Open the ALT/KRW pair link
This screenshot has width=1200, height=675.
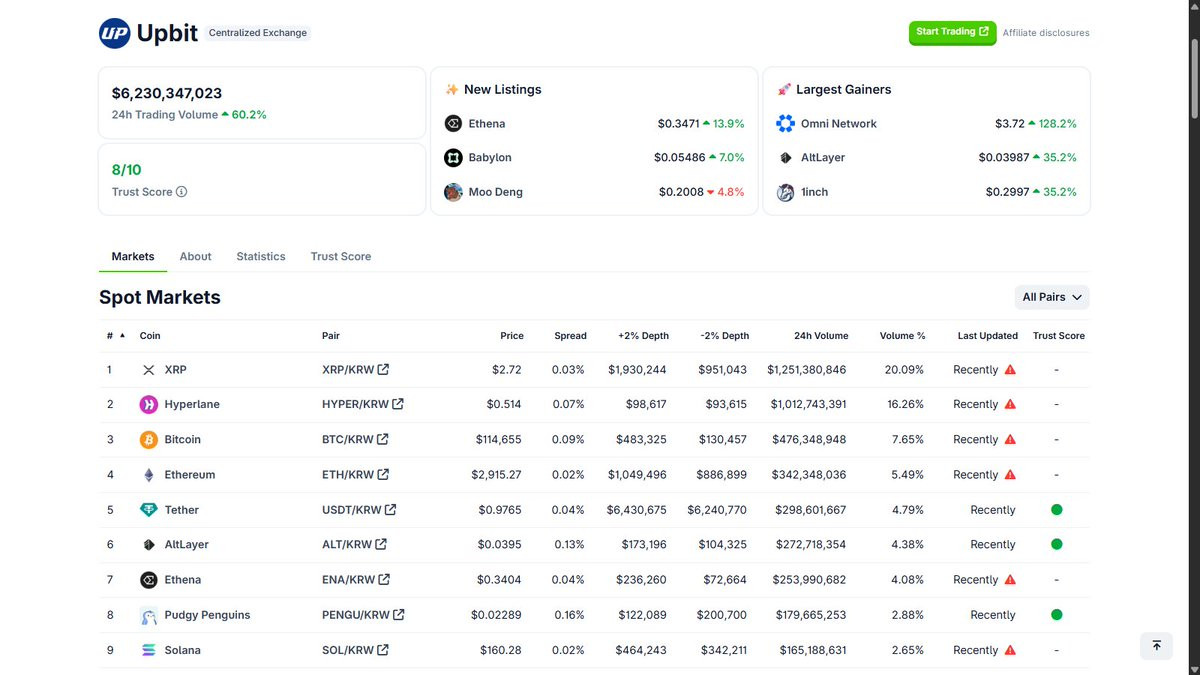pos(354,545)
